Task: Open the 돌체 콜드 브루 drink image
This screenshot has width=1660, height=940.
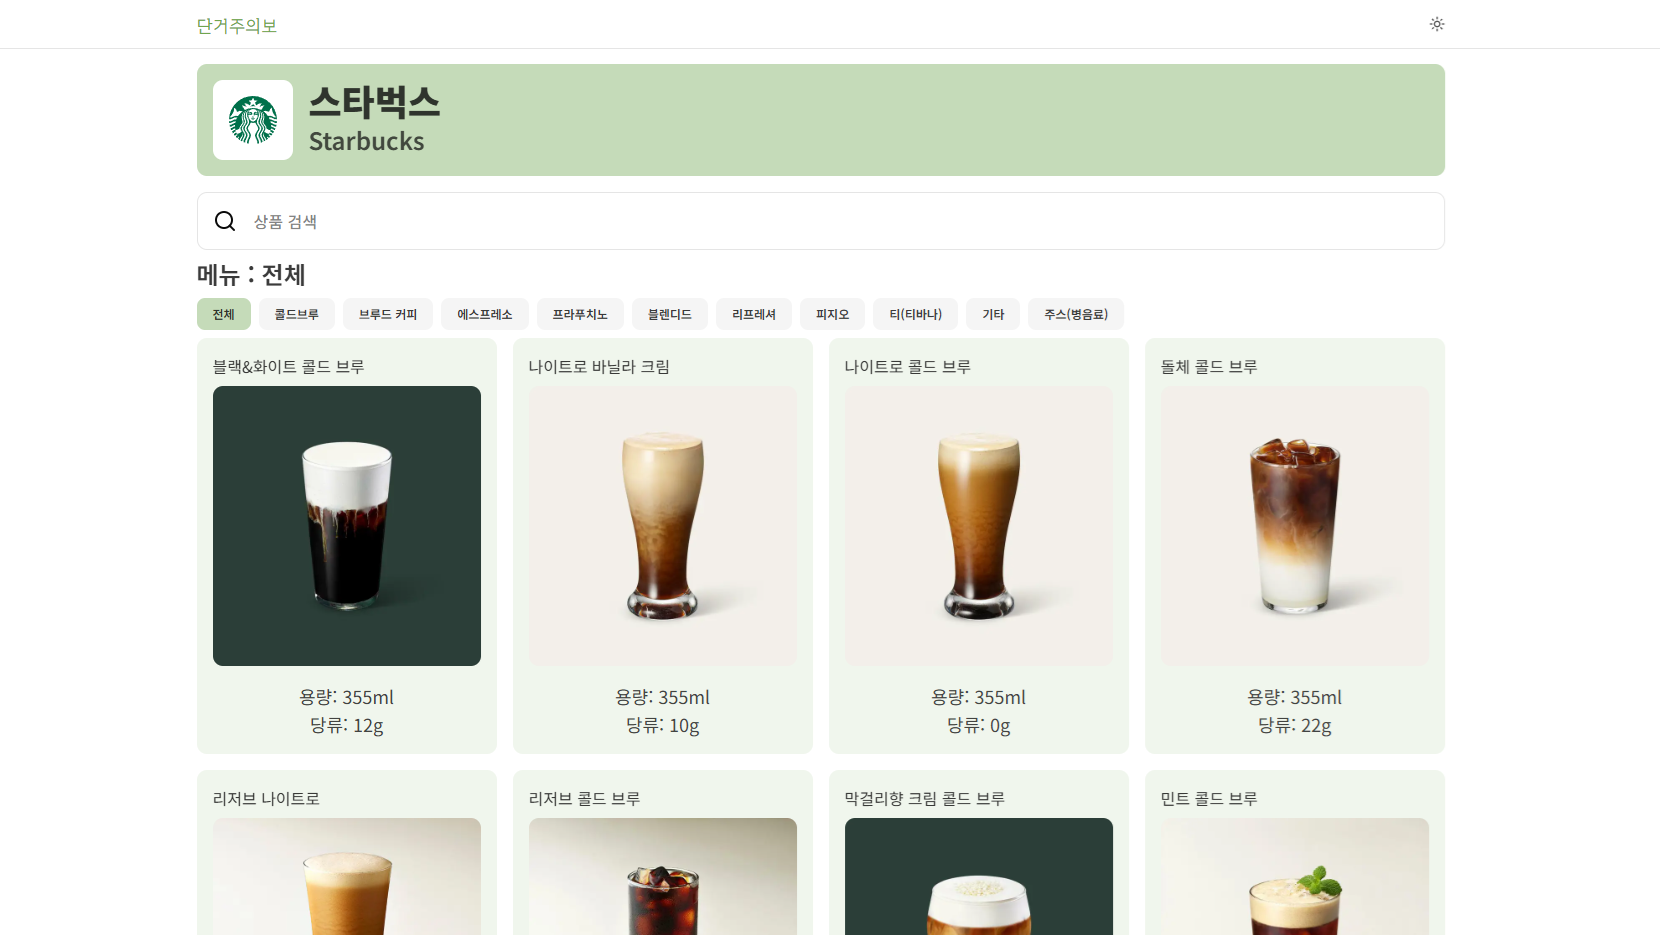Action: pos(1295,526)
